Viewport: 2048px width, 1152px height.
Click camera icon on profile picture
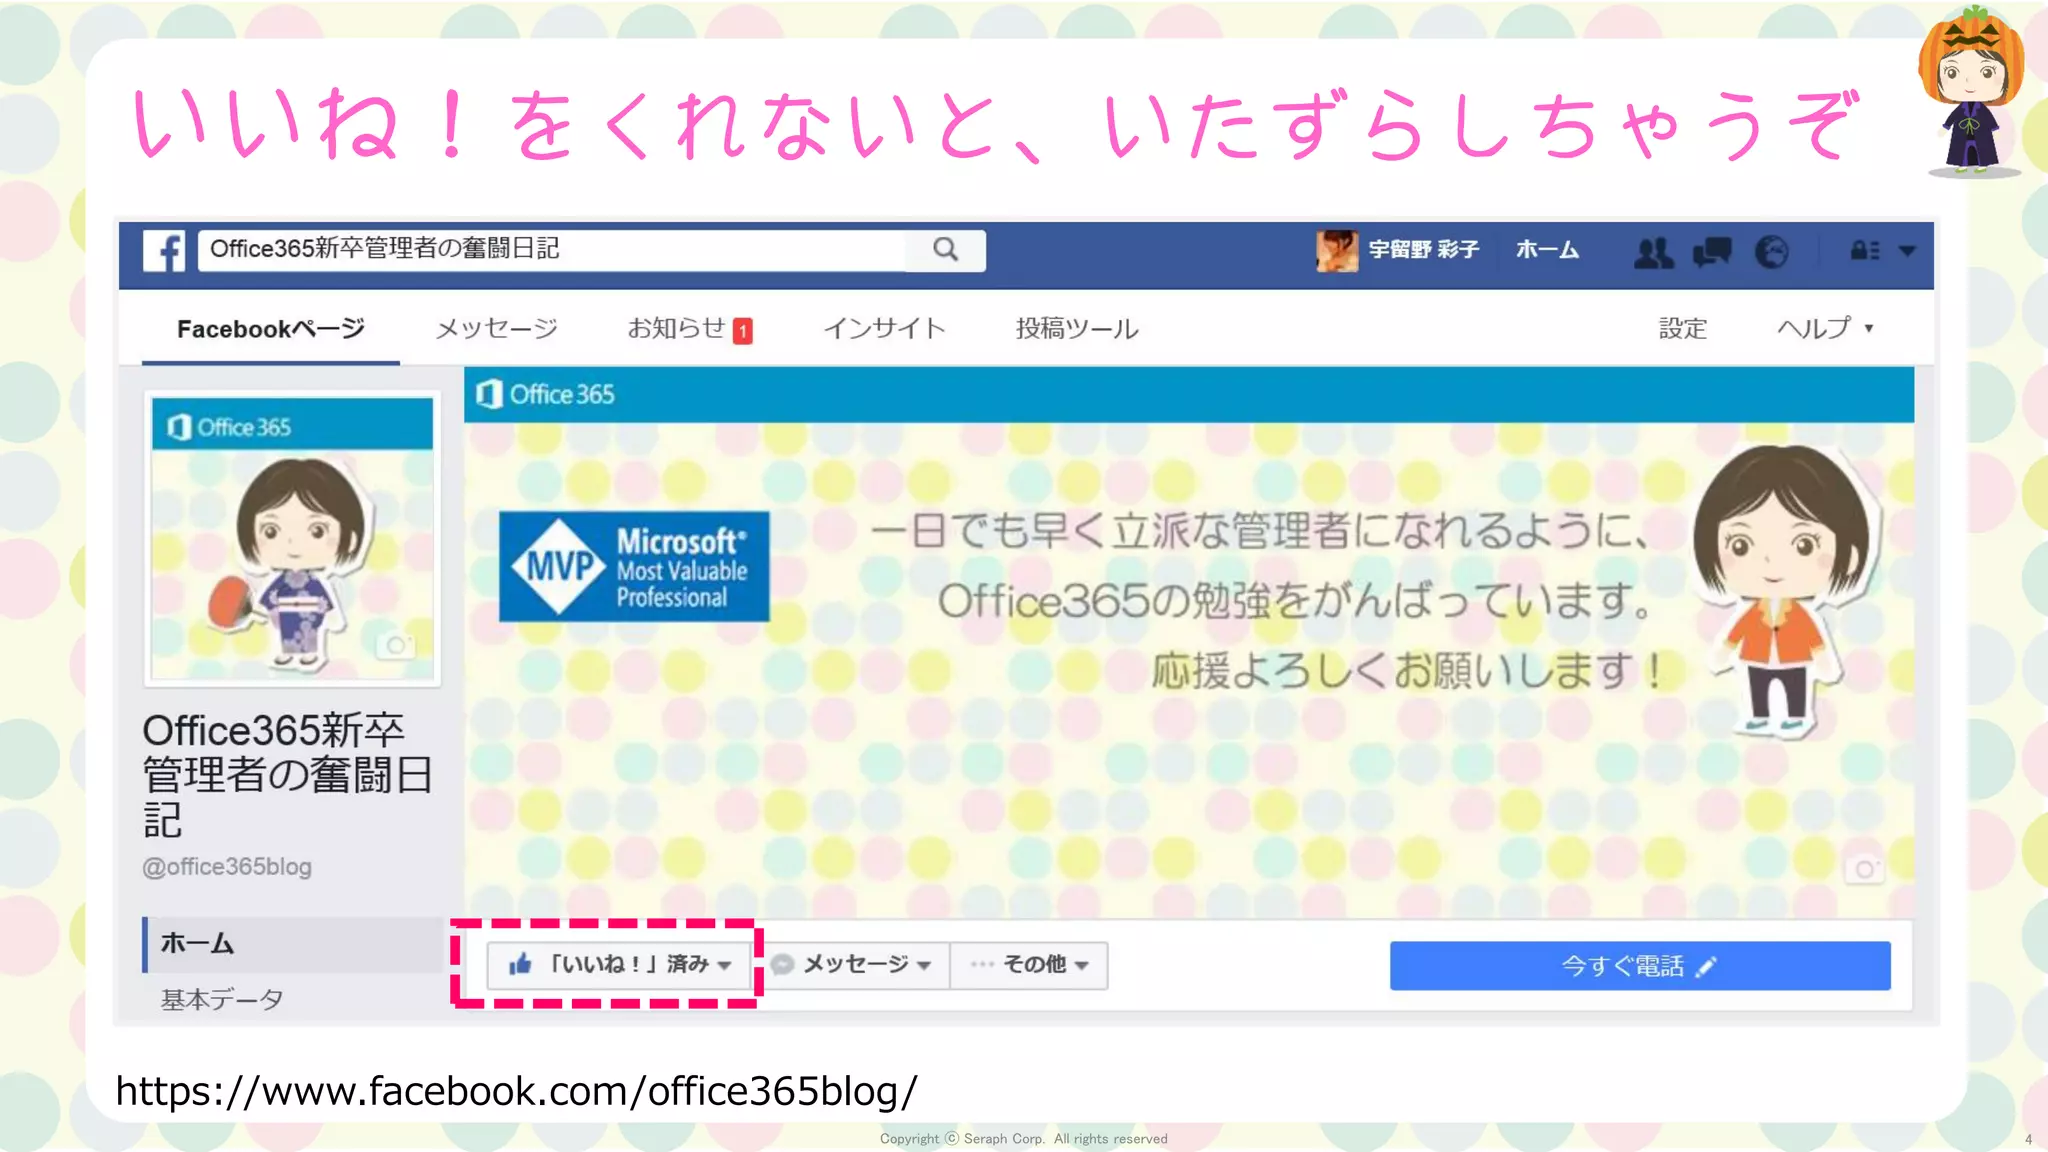pos(395,645)
